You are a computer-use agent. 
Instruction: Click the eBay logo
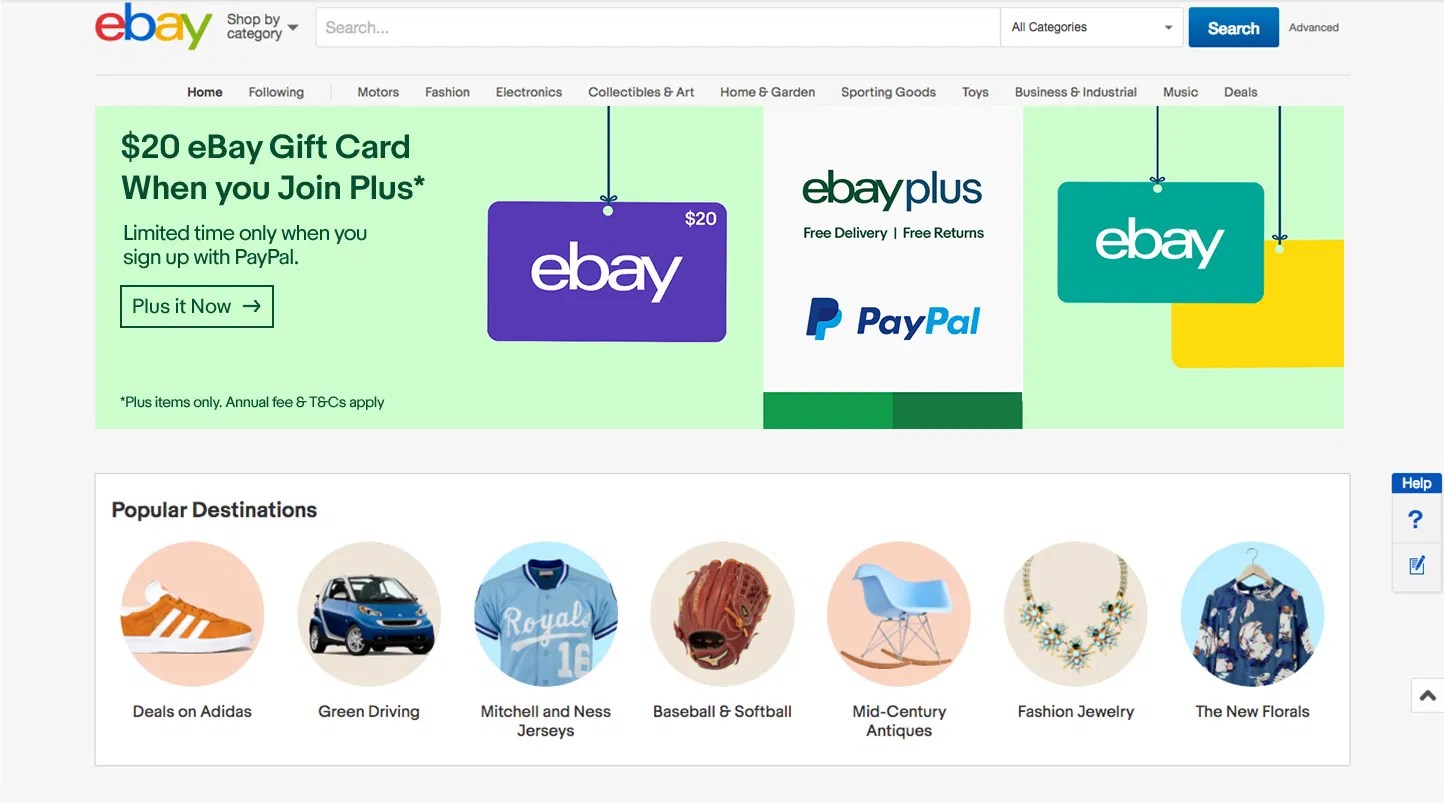pyautogui.click(x=154, y=26)
